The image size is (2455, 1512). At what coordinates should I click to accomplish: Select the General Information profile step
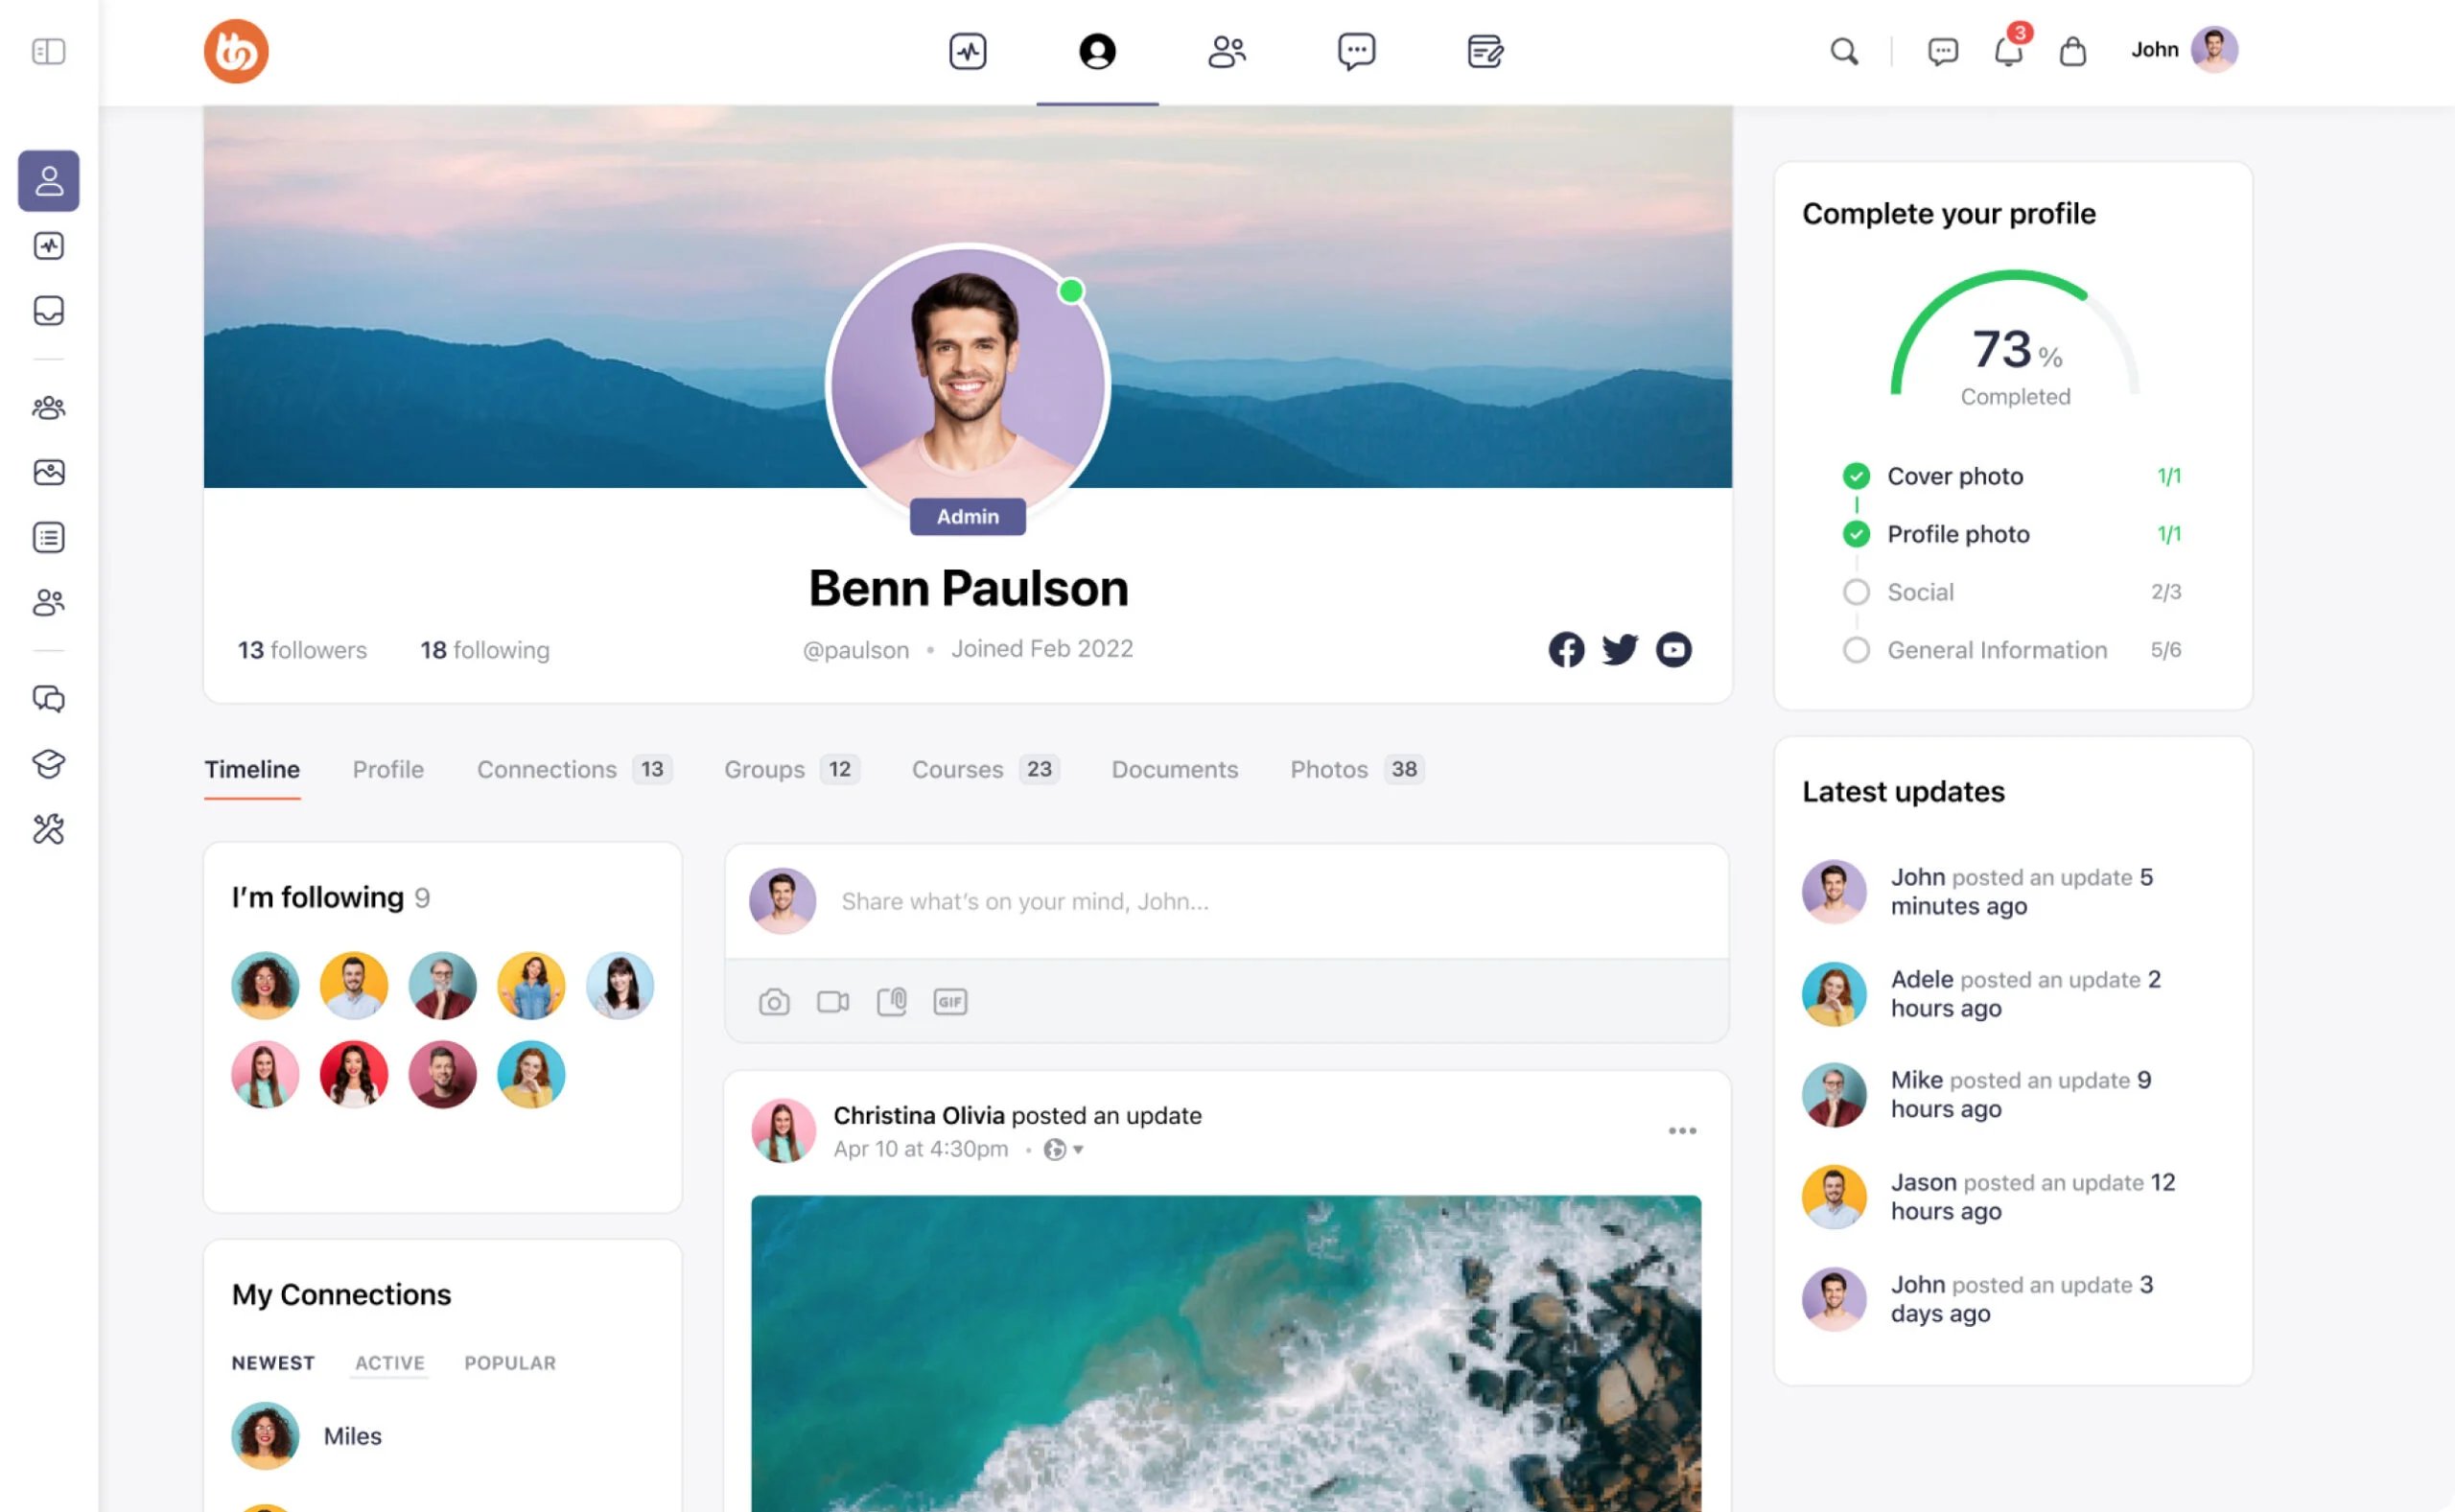tap(1996, 650)
